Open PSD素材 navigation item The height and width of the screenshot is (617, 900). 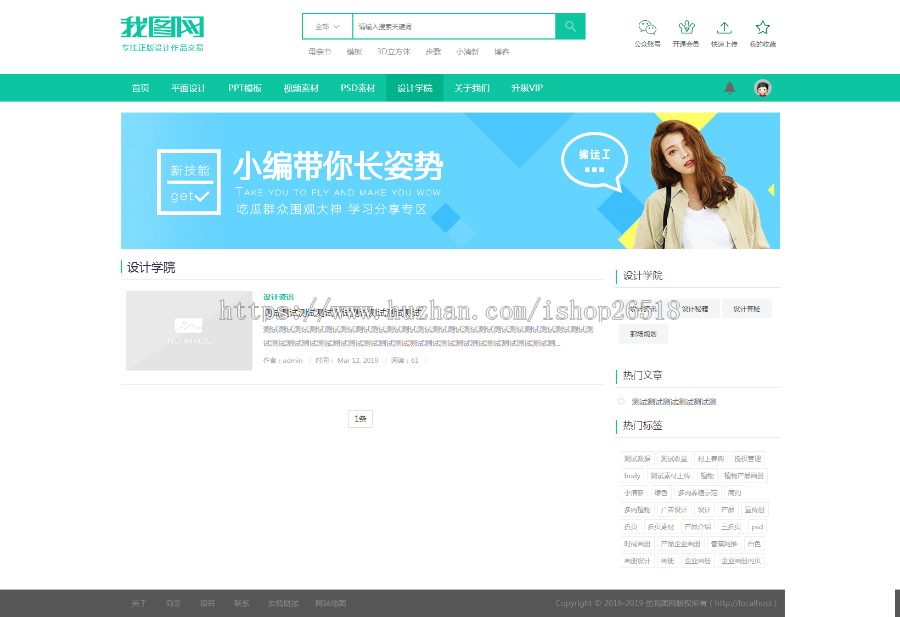358,88
